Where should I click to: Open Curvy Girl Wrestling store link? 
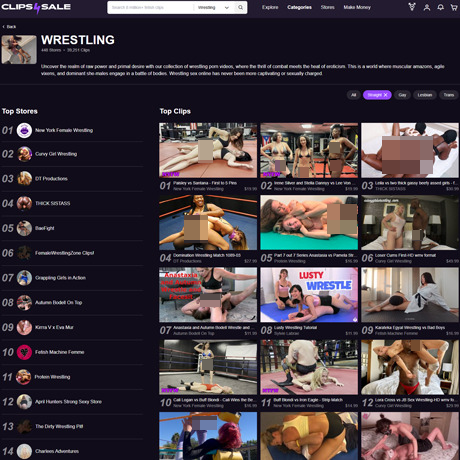pos(56,154)
